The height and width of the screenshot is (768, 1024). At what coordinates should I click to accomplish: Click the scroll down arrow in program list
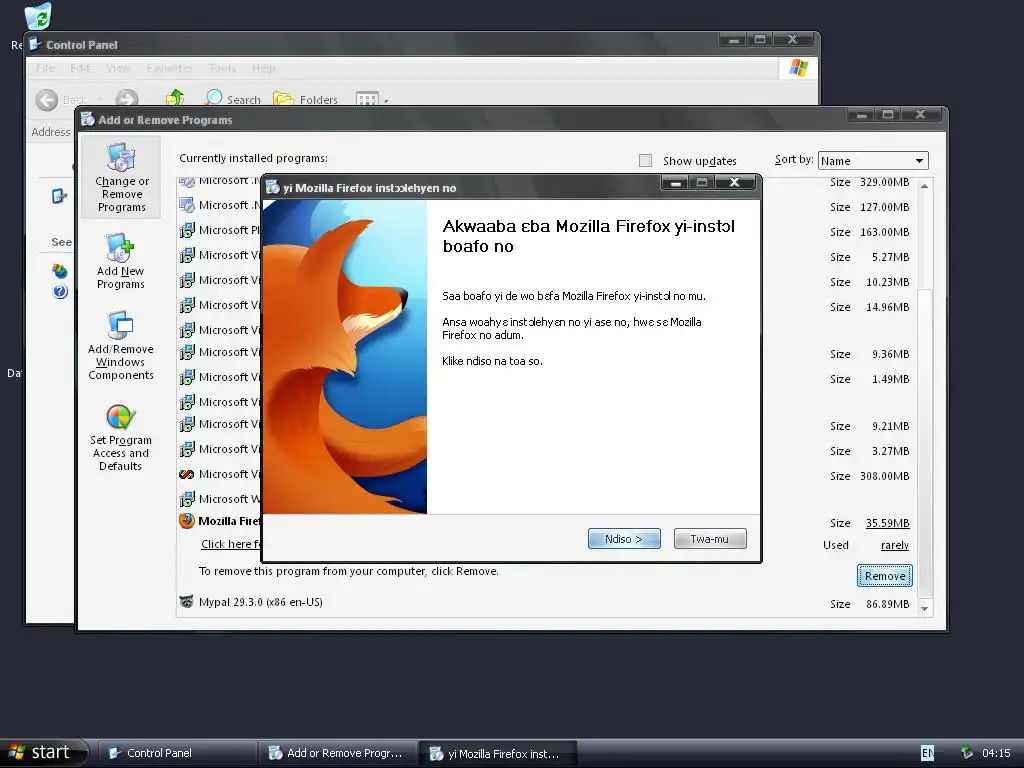(x=924, y=608)
